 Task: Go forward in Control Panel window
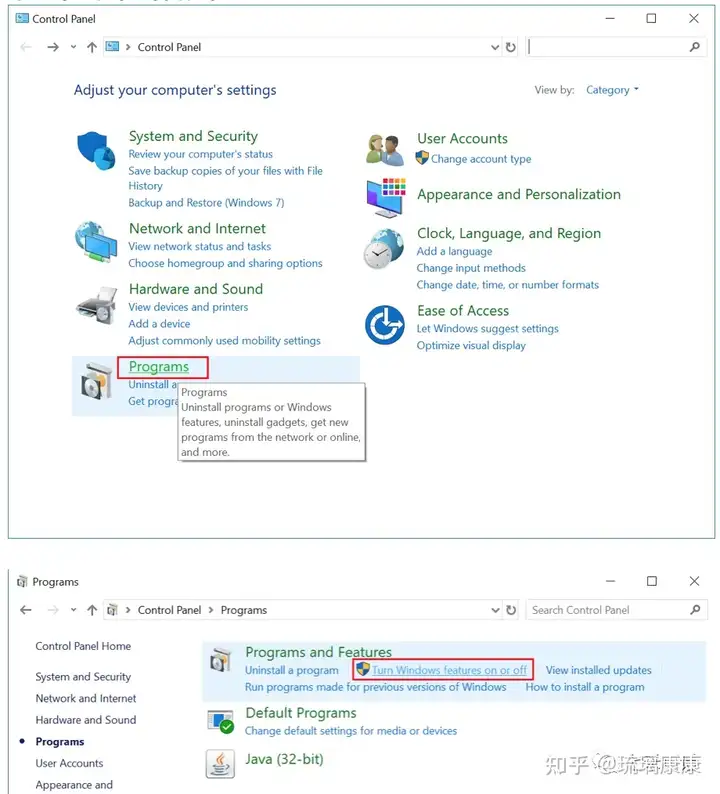point(53,47)
